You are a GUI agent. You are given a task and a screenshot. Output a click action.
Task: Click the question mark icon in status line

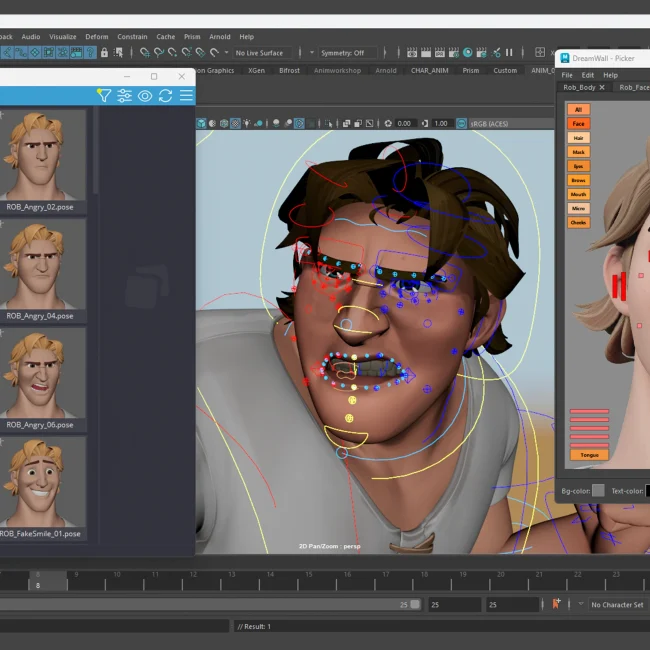(x=90, y=53)
